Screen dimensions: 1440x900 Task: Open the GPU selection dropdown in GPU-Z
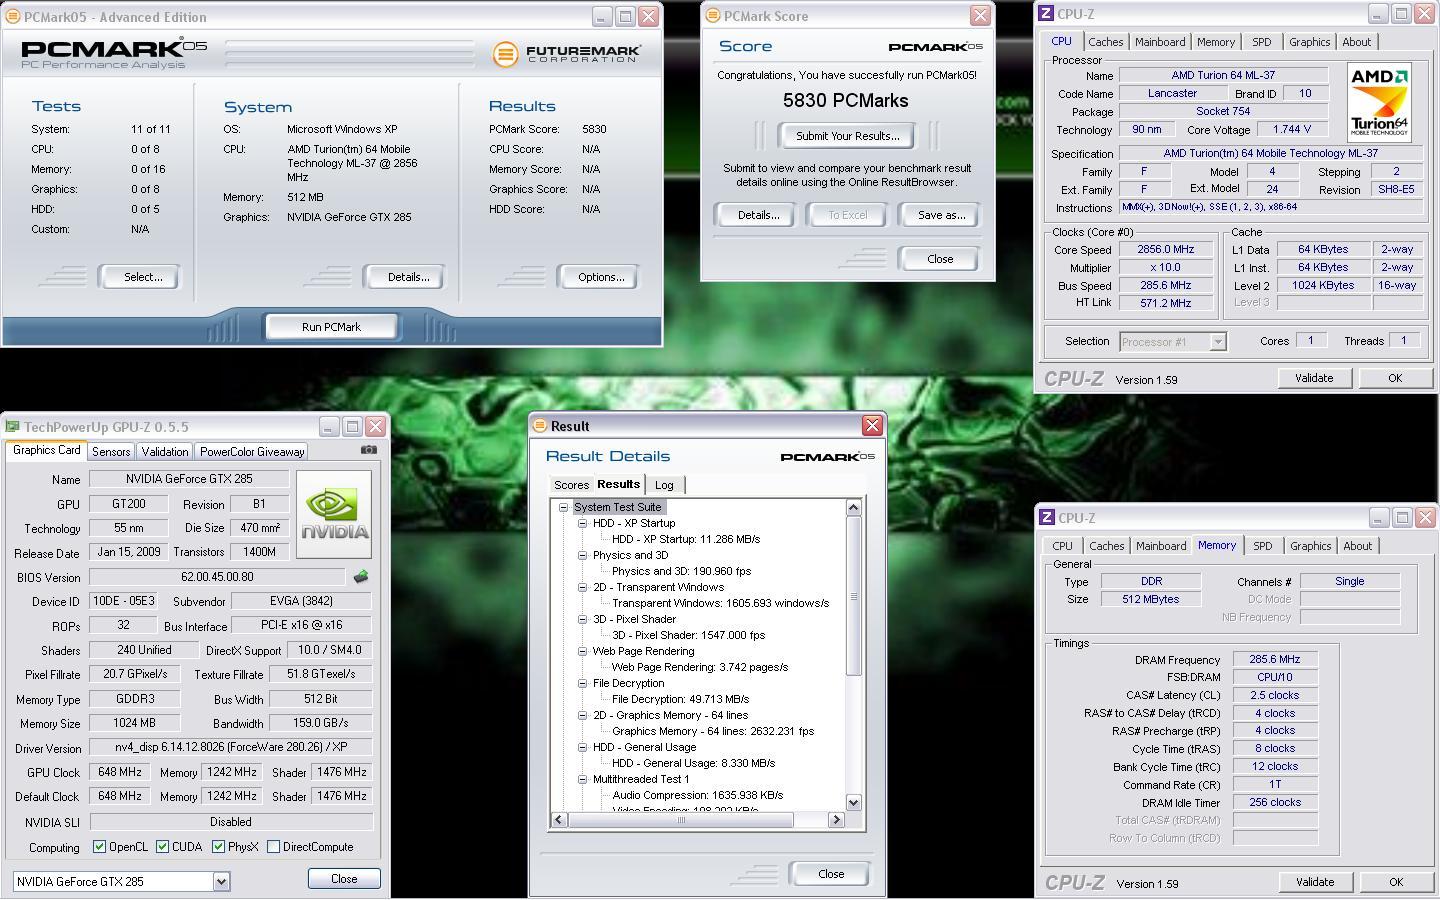[x=221, y=882]
